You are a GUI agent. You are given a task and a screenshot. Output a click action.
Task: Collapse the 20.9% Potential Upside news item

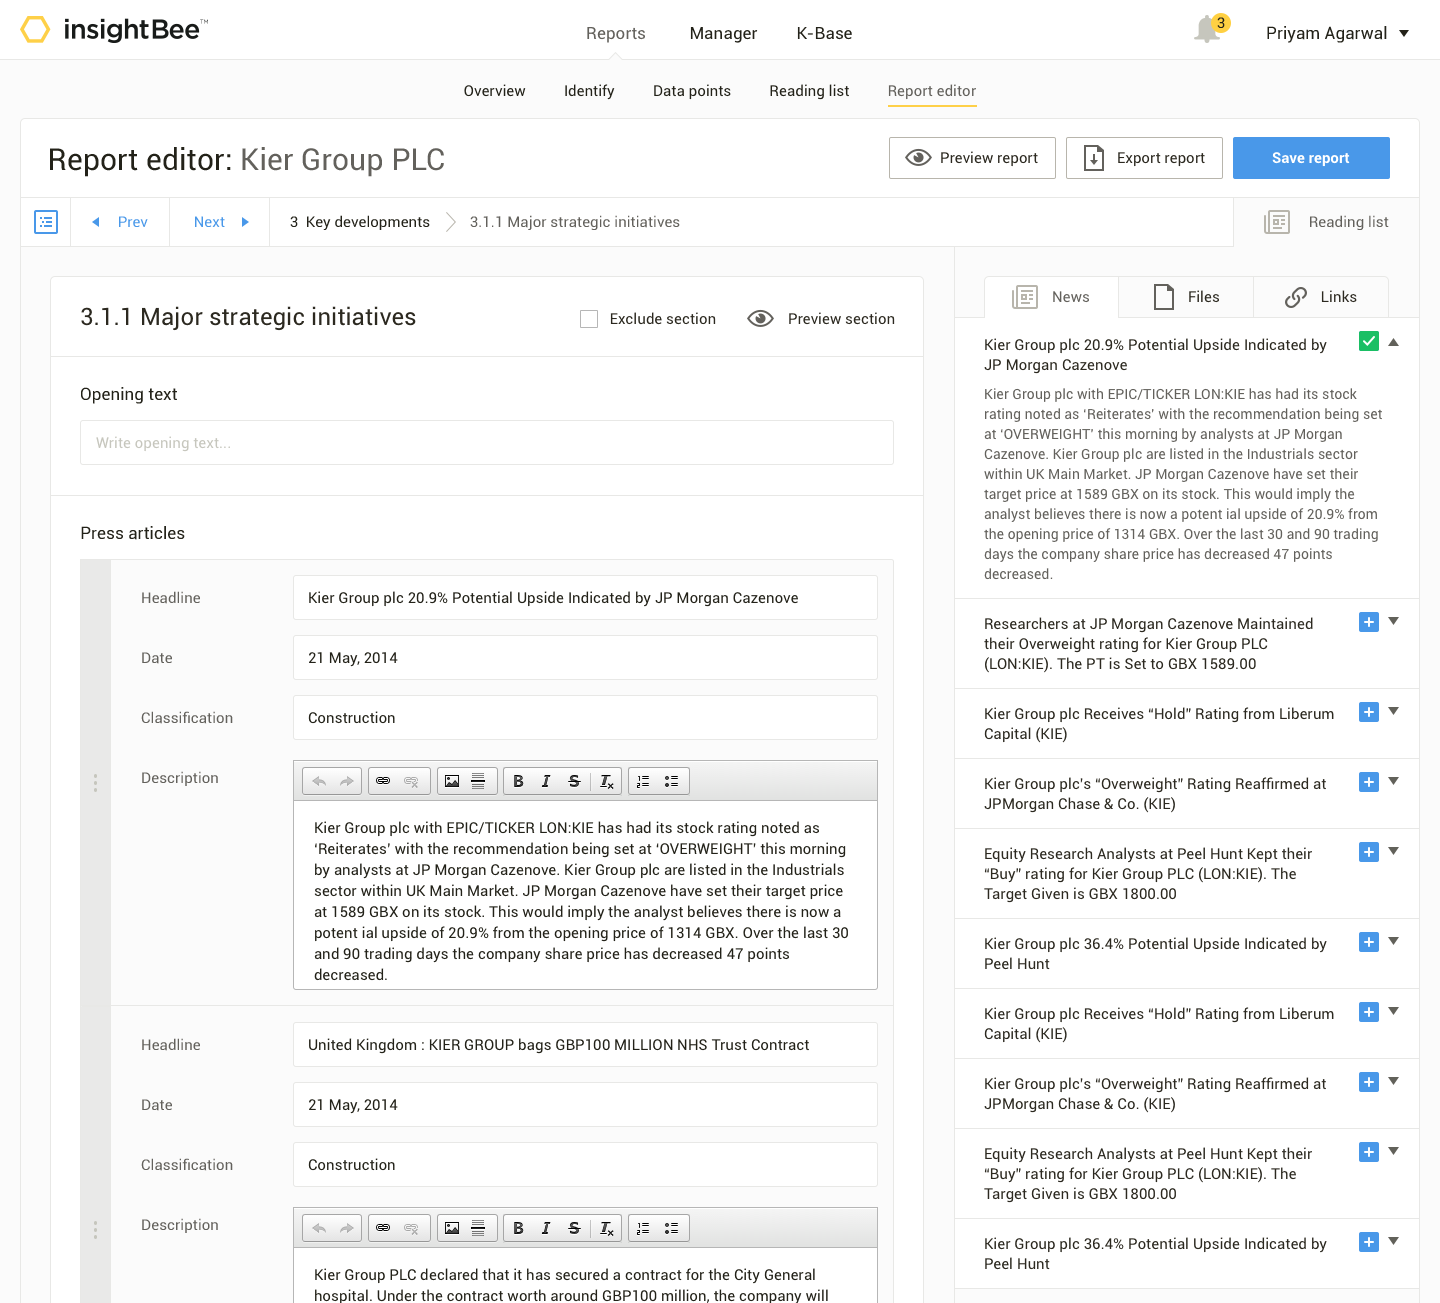click(x=1393, y=342)
